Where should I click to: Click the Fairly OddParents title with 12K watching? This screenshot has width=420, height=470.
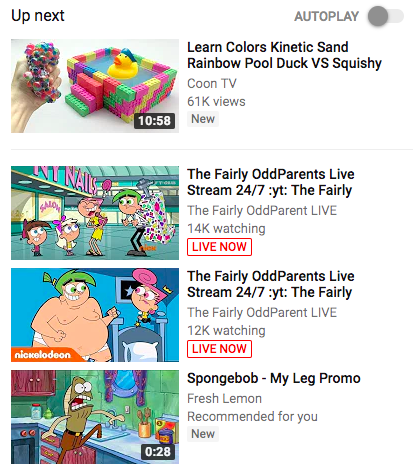pyautogui.click(x=270, y=284)
